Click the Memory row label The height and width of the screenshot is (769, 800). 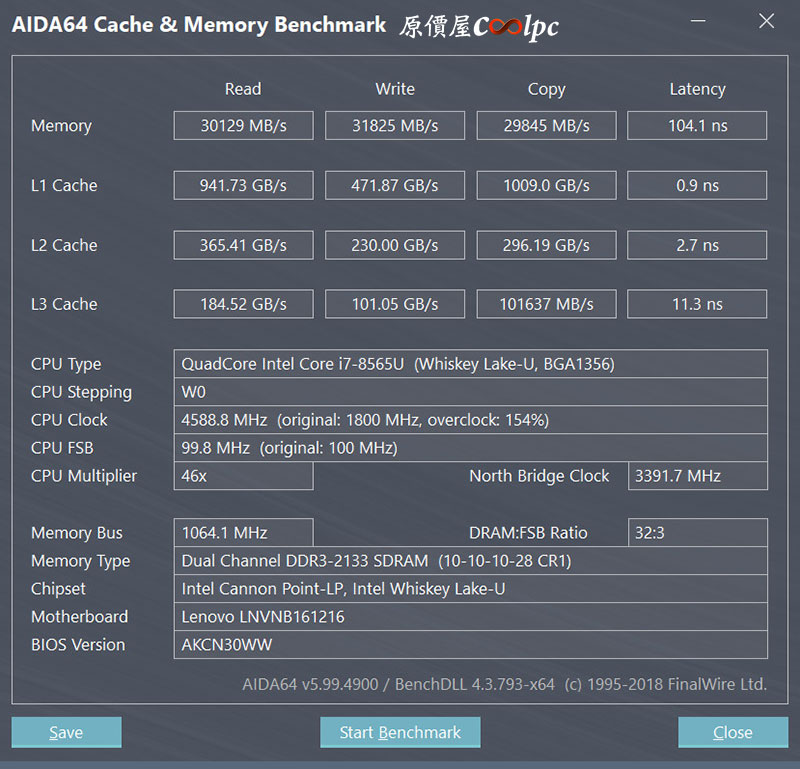tap(61, 126)
